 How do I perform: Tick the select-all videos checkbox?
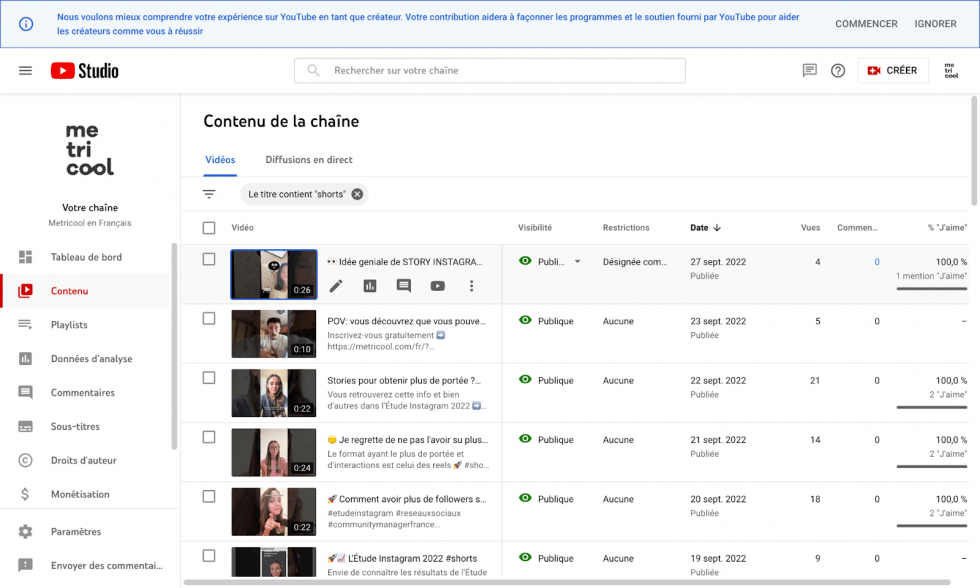[x=209, y=228]
